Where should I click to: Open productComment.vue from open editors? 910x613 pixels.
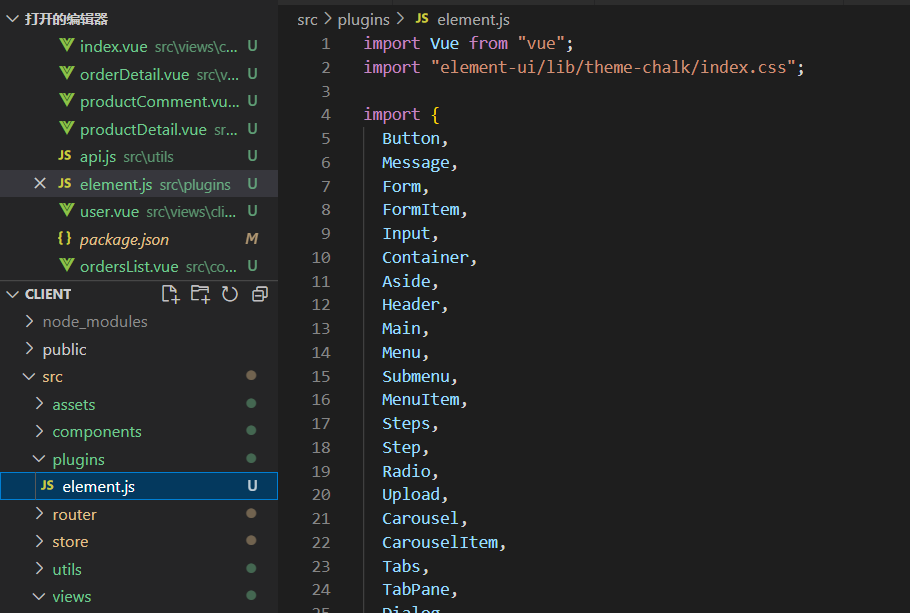pyautogui.click(x=139, y=101)
